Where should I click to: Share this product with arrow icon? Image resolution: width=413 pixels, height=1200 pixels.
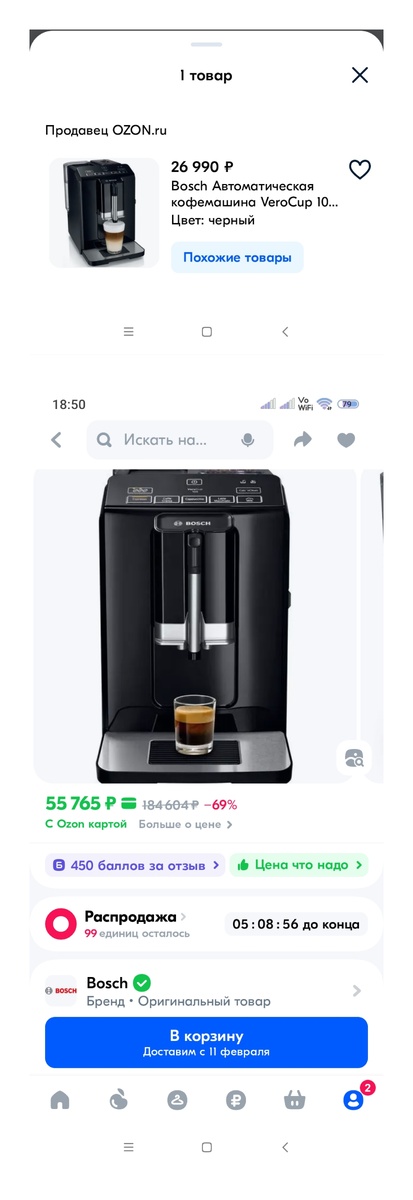click(x=302, y=439)
